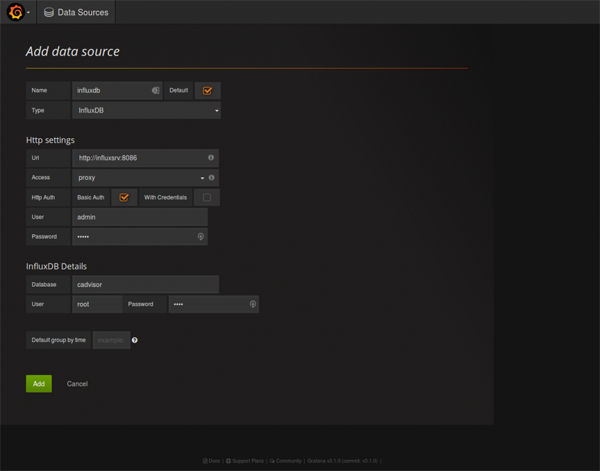Image resolution: width=600 pixels, height=471 pixels.
Task: Show the Access info tooltip icon
Action: pos(211,178)
